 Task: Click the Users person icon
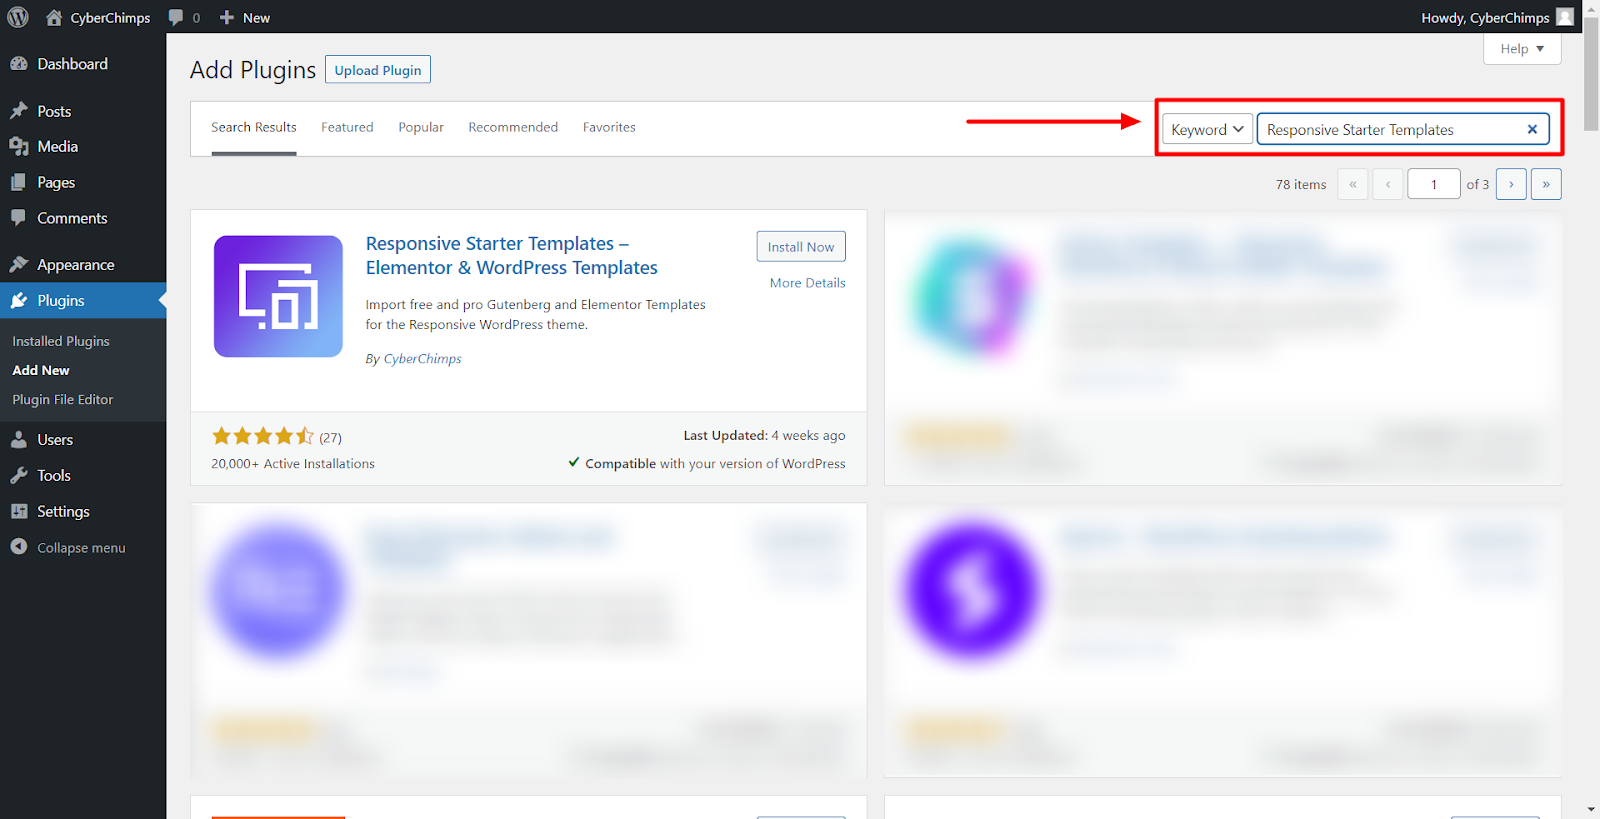19,440
